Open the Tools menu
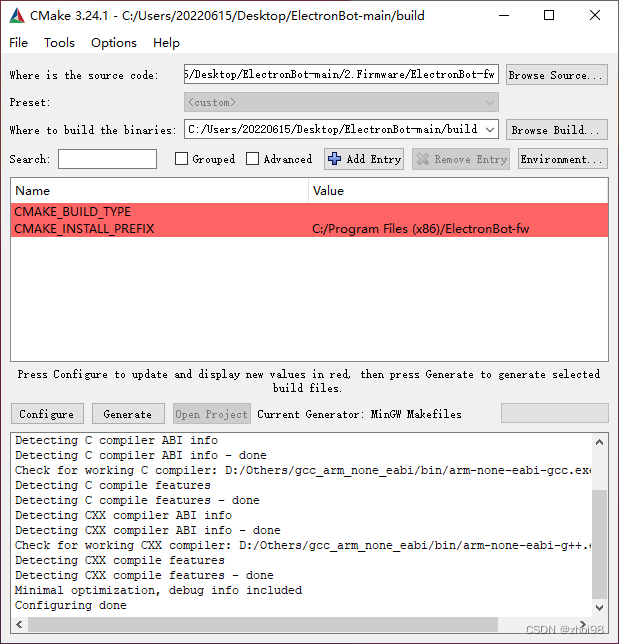 [x=60, y=43]
